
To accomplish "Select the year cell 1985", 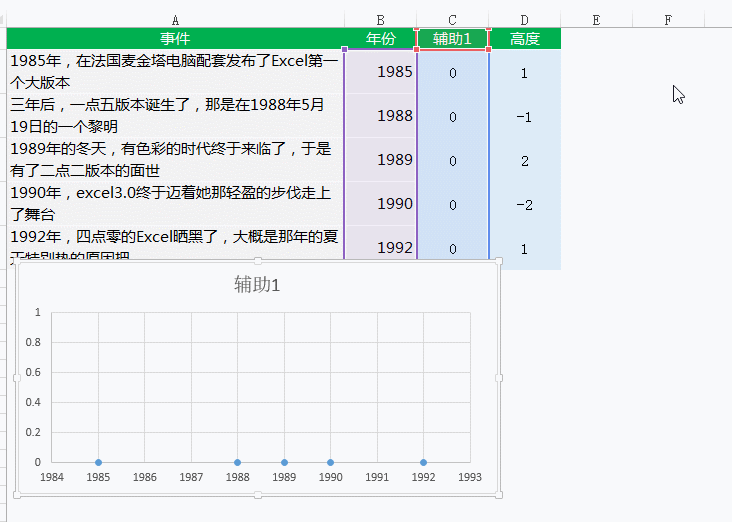I will coord(380,71).
